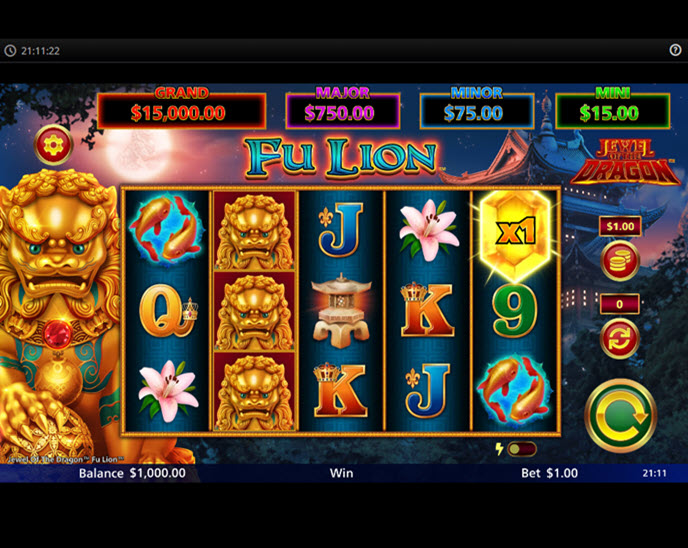Image resolution: width=688 pixels, height=548 pixels.
Task: Click the GRAND jackpot $15,000.00 panel
Action: (182, 110)
